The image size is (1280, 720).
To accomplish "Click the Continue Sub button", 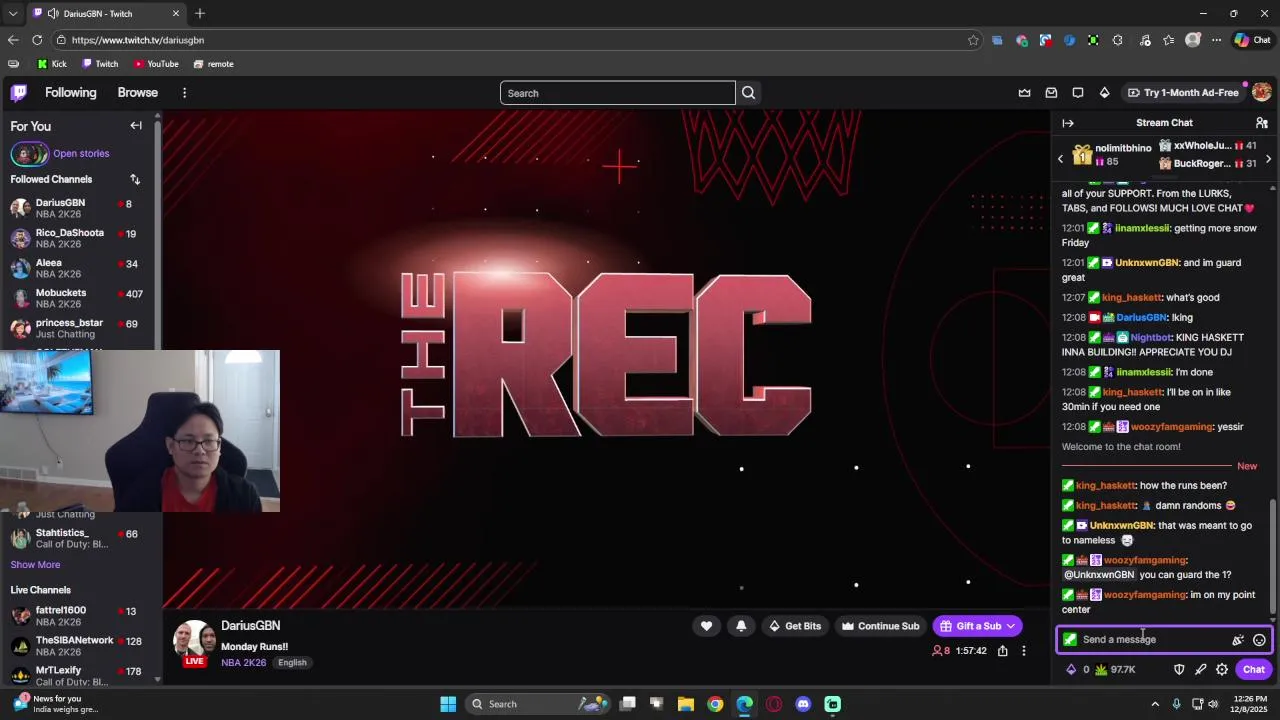I will tap(879, 626).
